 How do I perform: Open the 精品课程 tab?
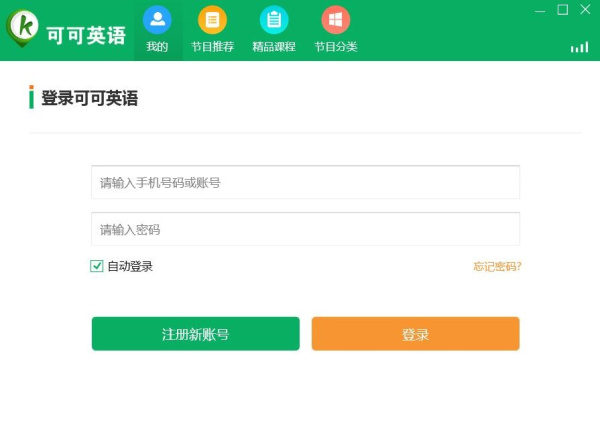[x=274, y=30]
